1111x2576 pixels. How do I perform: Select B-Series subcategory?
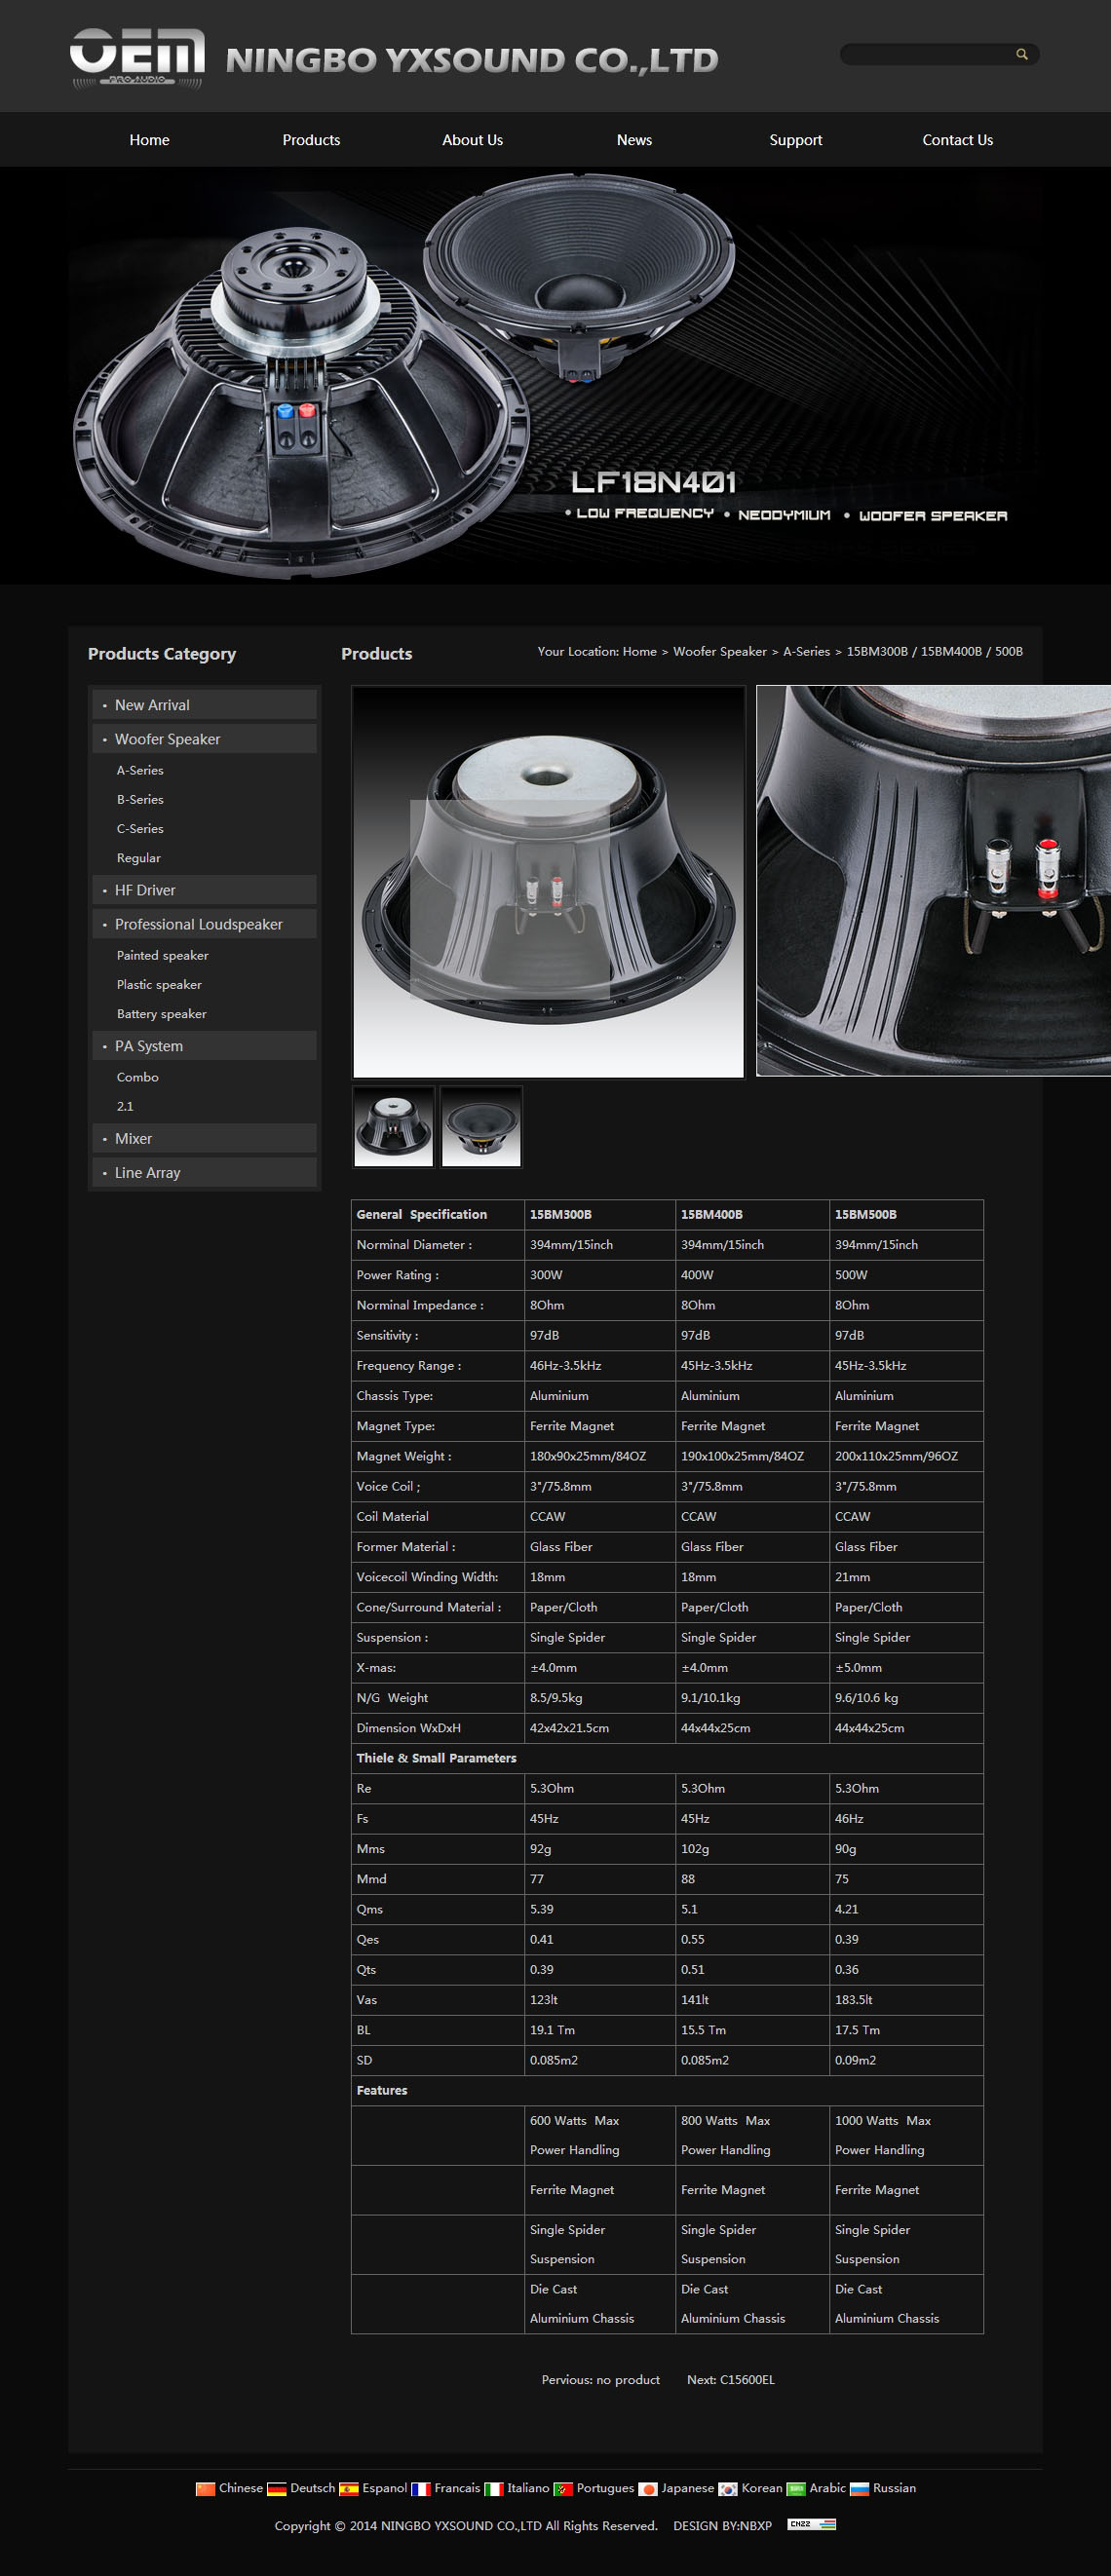click(x=140, y=799)
